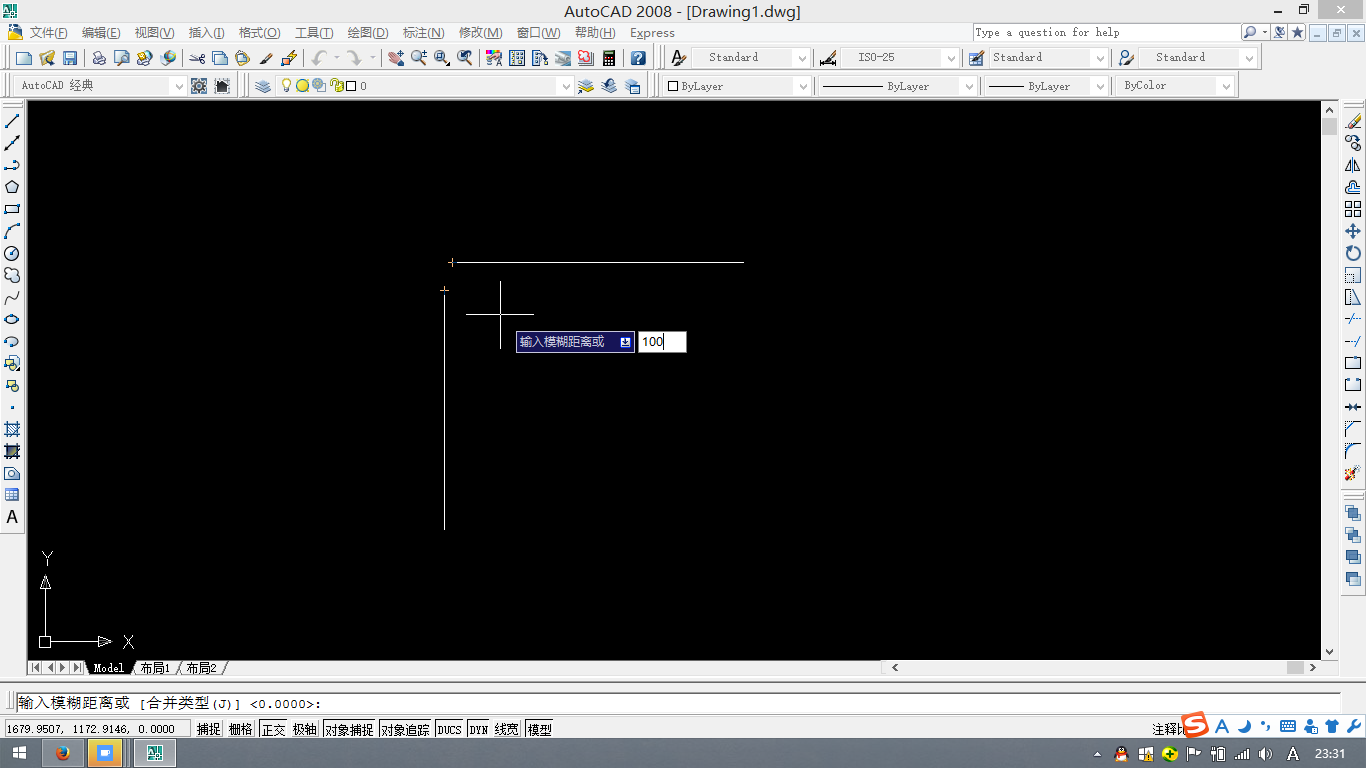Image resolution: width=1366 pixels, height=768 pixels.
Task: Select the Move modify tool
Action: pos(1353,231)
